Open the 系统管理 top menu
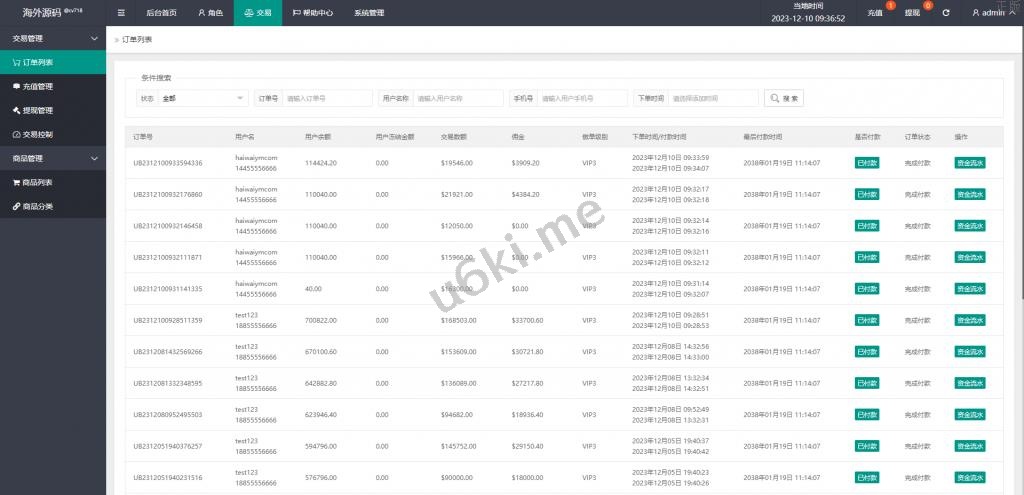Screen dimensions: 1024x495 click(369, 13)
